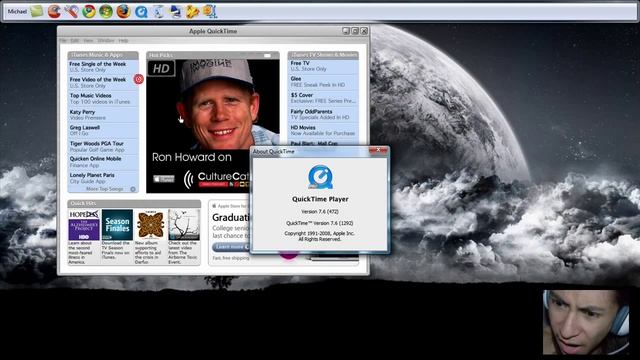640x360 pixels.
Task: Open the green Windows orb icon
Action: (x=106, y=11)
